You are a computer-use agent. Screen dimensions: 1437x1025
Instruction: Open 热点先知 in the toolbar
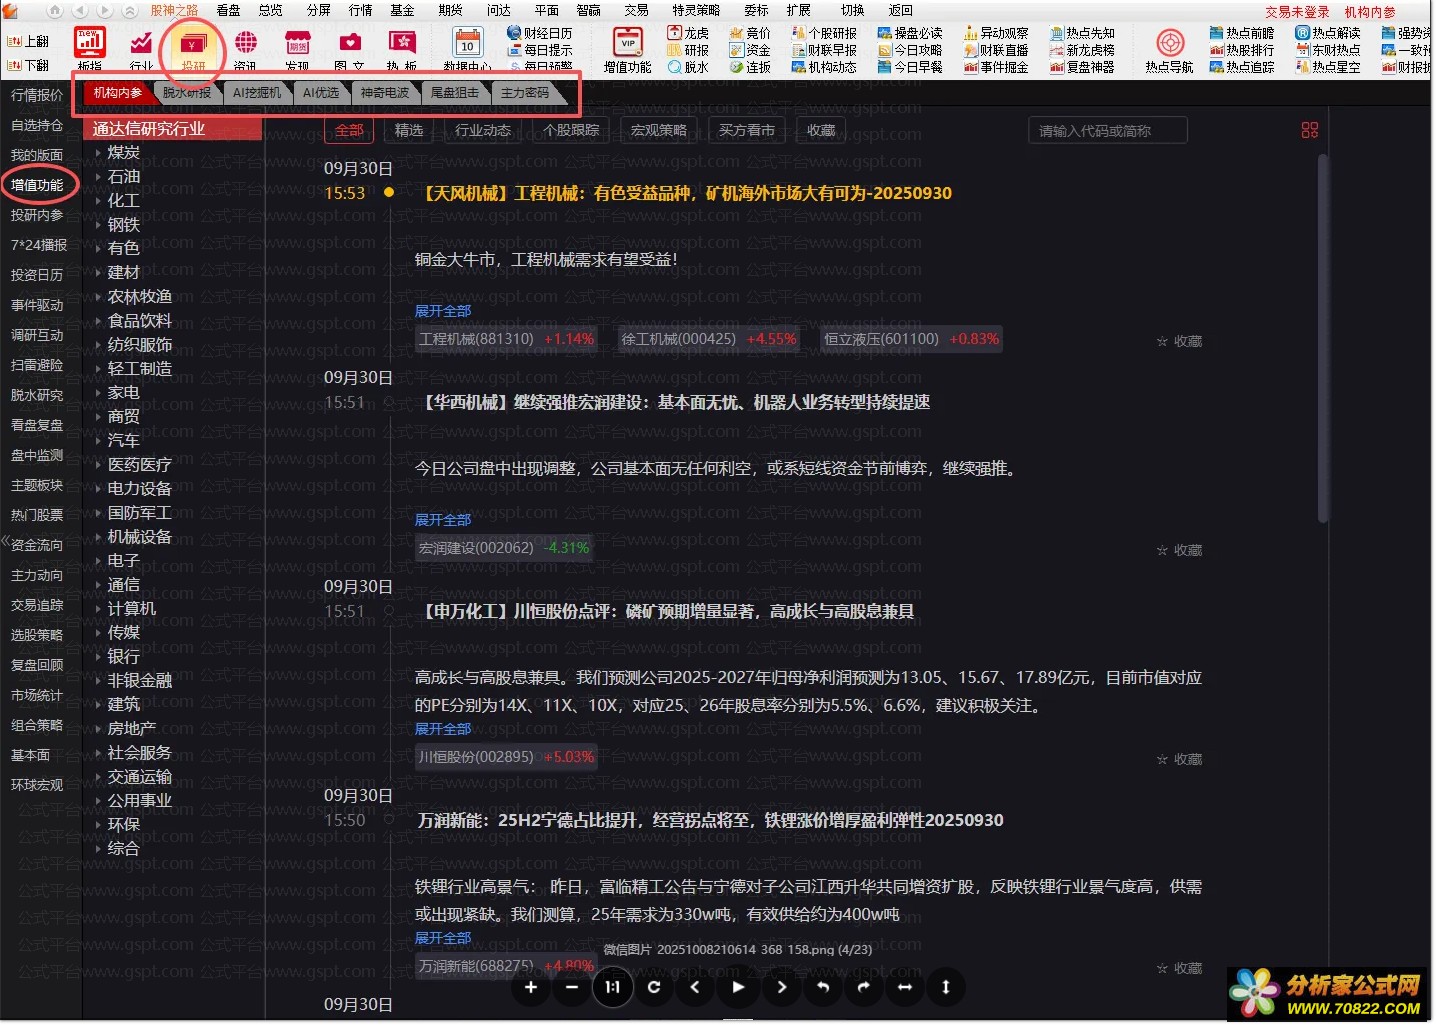pos(1082,33)
